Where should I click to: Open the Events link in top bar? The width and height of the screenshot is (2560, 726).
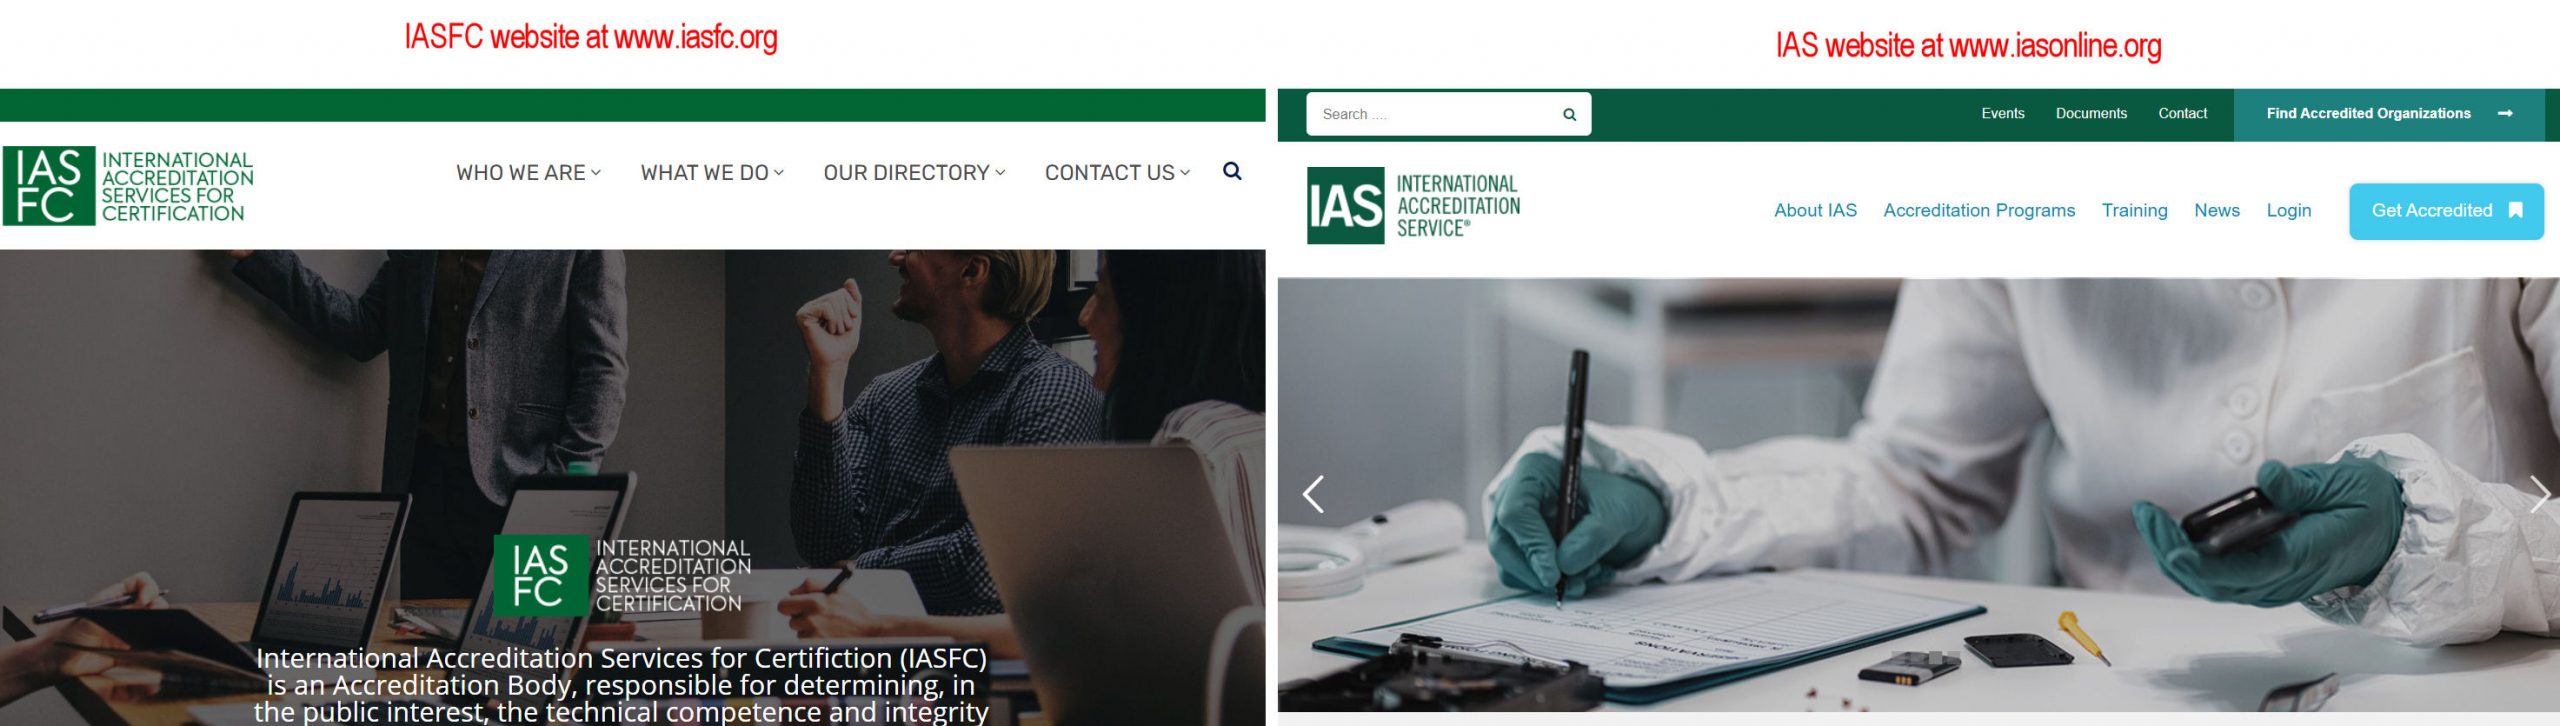point(2002,113)
